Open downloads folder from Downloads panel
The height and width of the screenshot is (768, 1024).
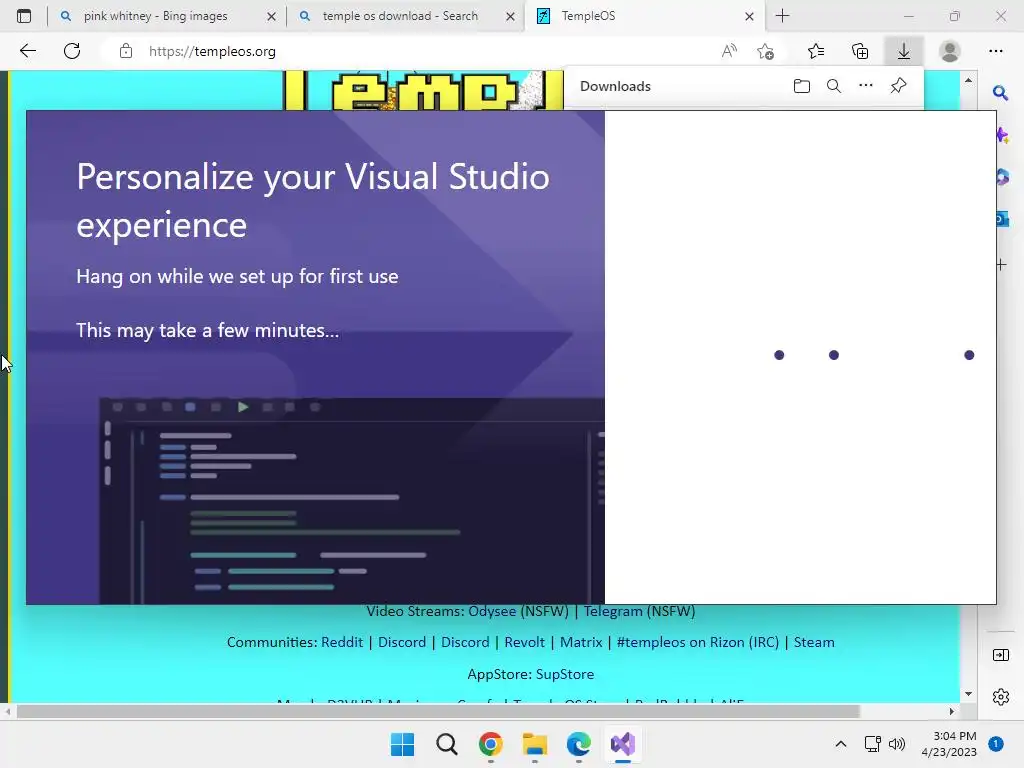802,86
